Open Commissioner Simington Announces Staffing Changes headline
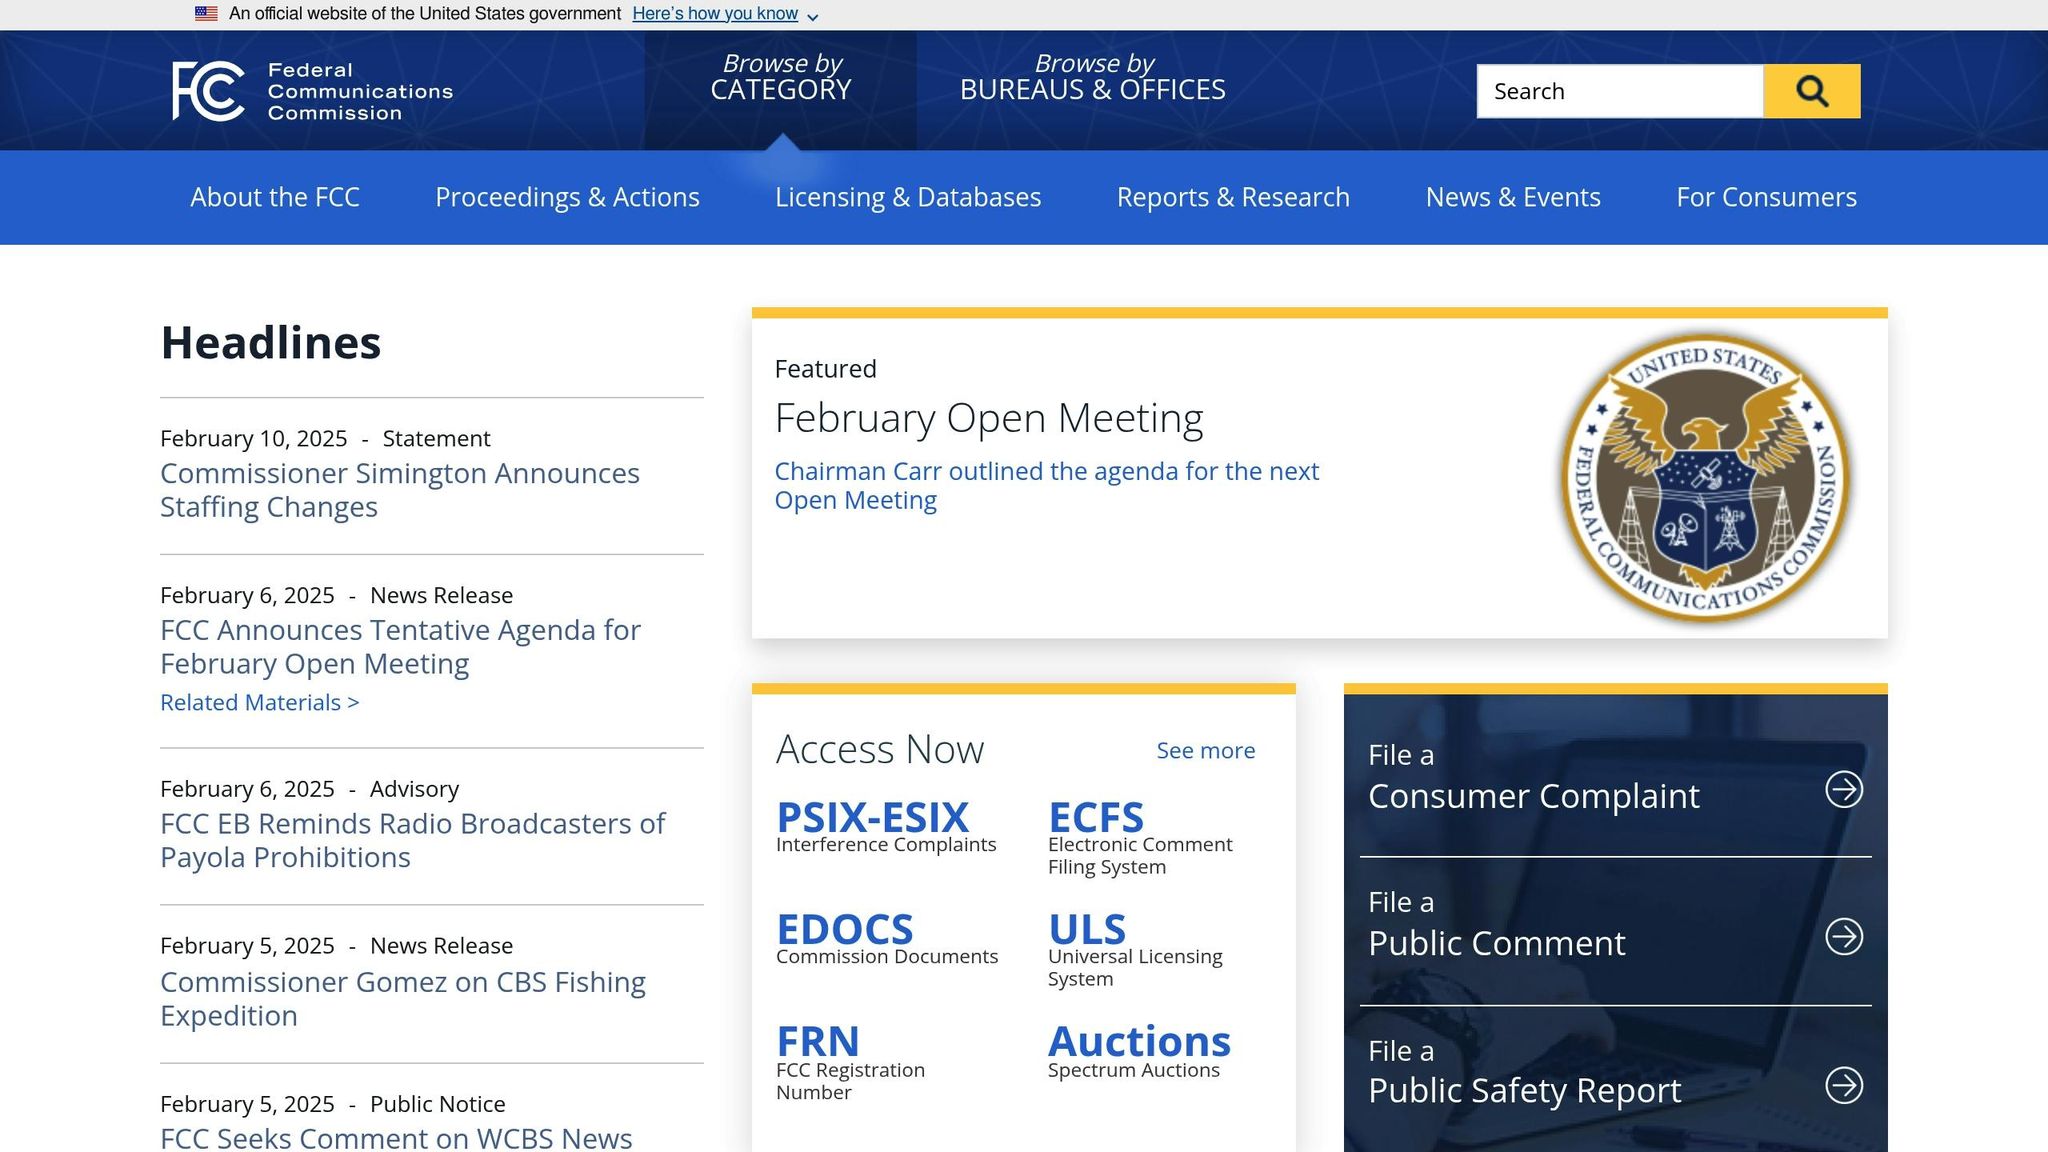The width and height of the screenshot is (2048, 1152). click(400, 490)
